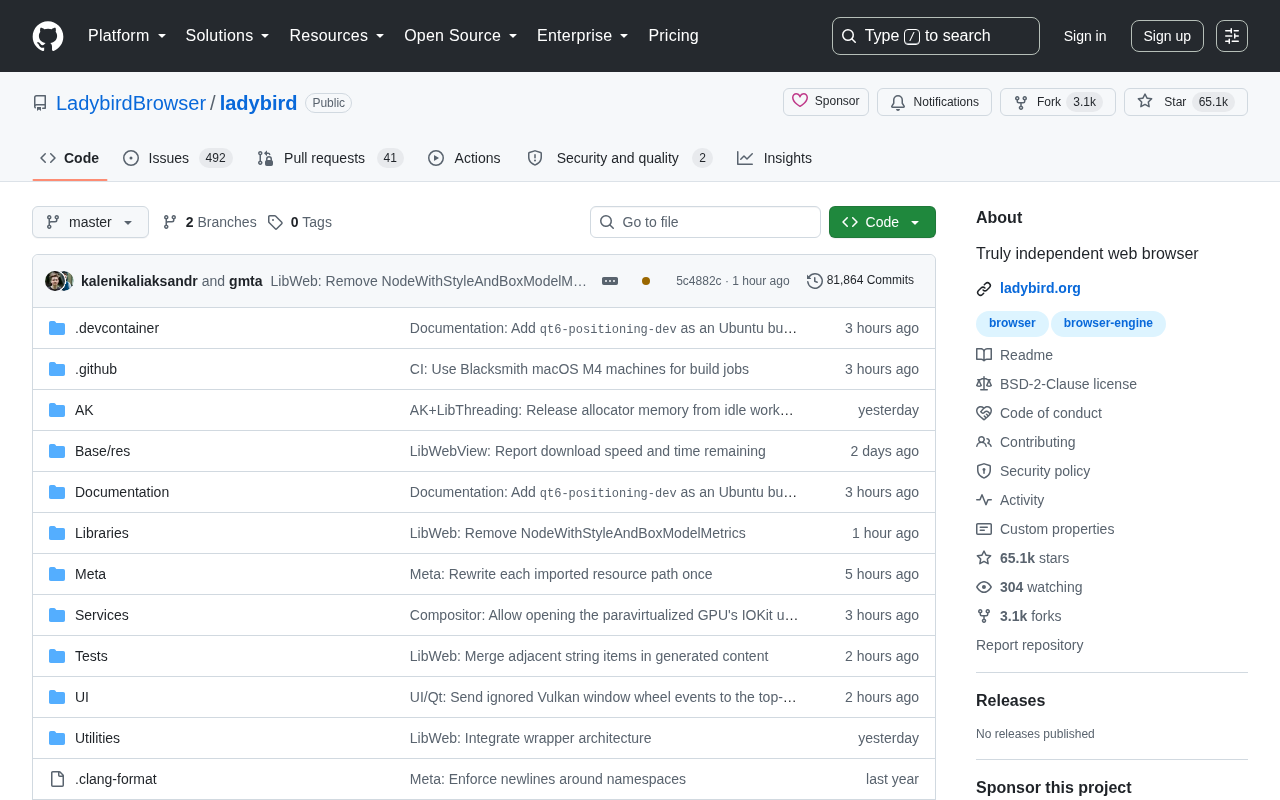Click the scale icon beside the license
Screen dimensions: 1280x800
click(x=984, y=384)
